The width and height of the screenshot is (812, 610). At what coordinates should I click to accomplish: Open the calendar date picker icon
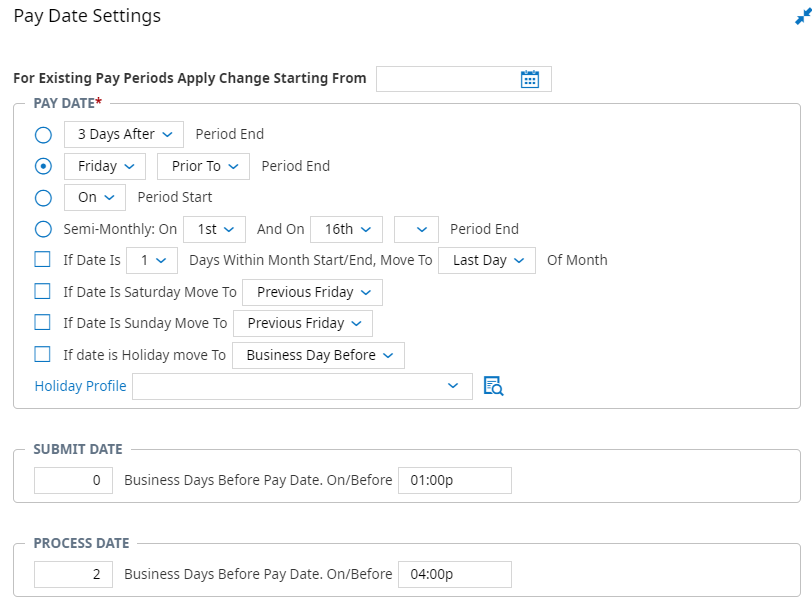(529, 79)
